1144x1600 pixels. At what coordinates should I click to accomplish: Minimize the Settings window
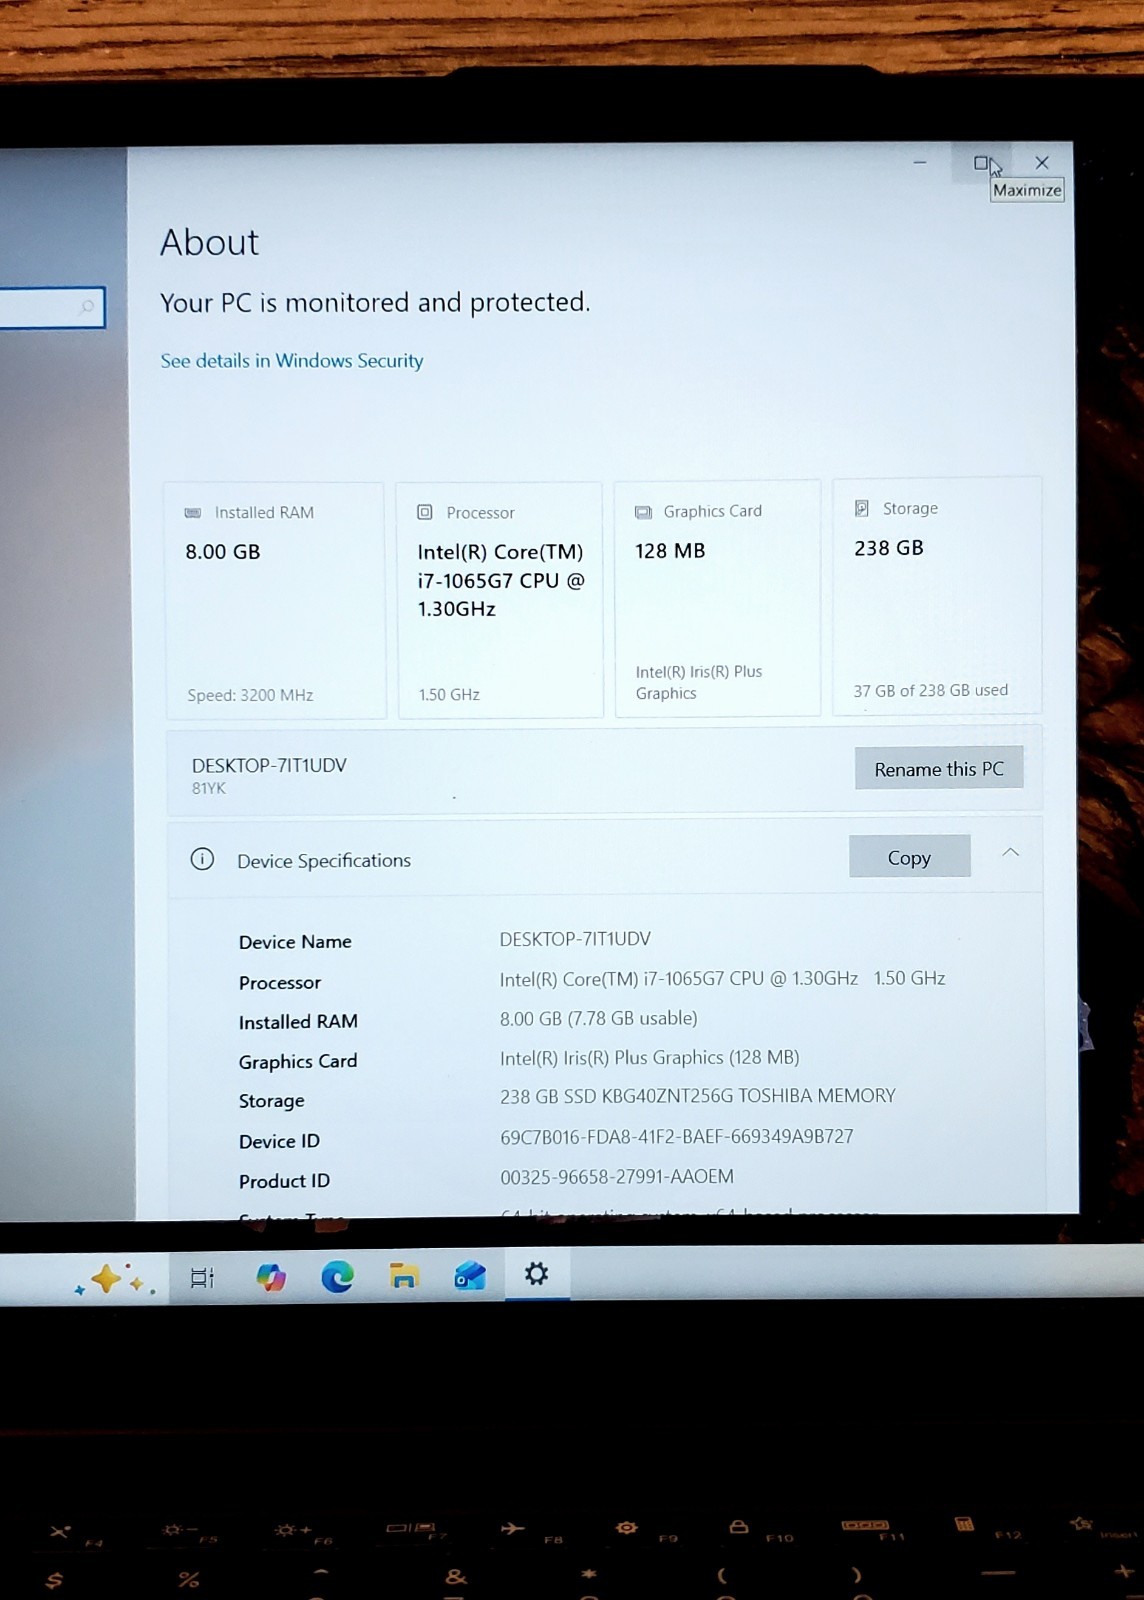point(920,162)
